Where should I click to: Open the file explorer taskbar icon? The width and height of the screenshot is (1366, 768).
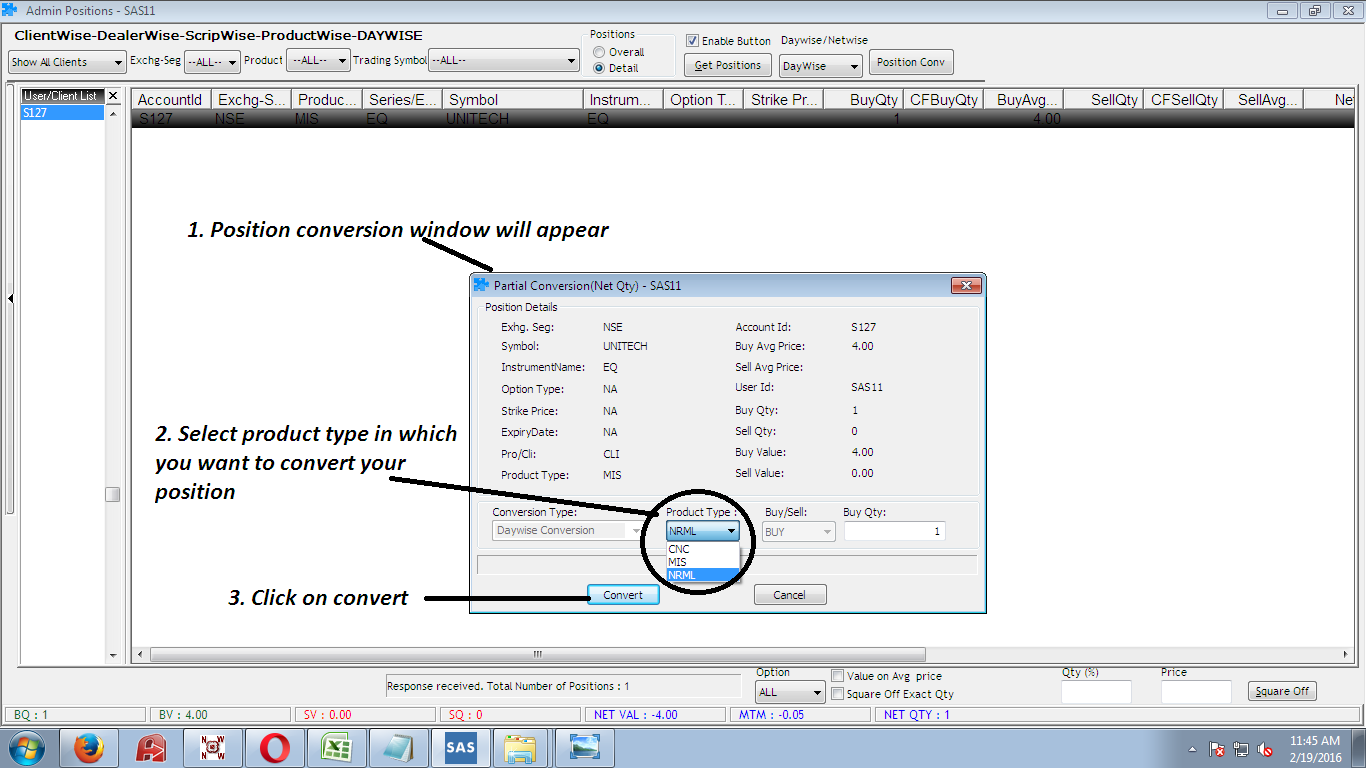(522, 748)
